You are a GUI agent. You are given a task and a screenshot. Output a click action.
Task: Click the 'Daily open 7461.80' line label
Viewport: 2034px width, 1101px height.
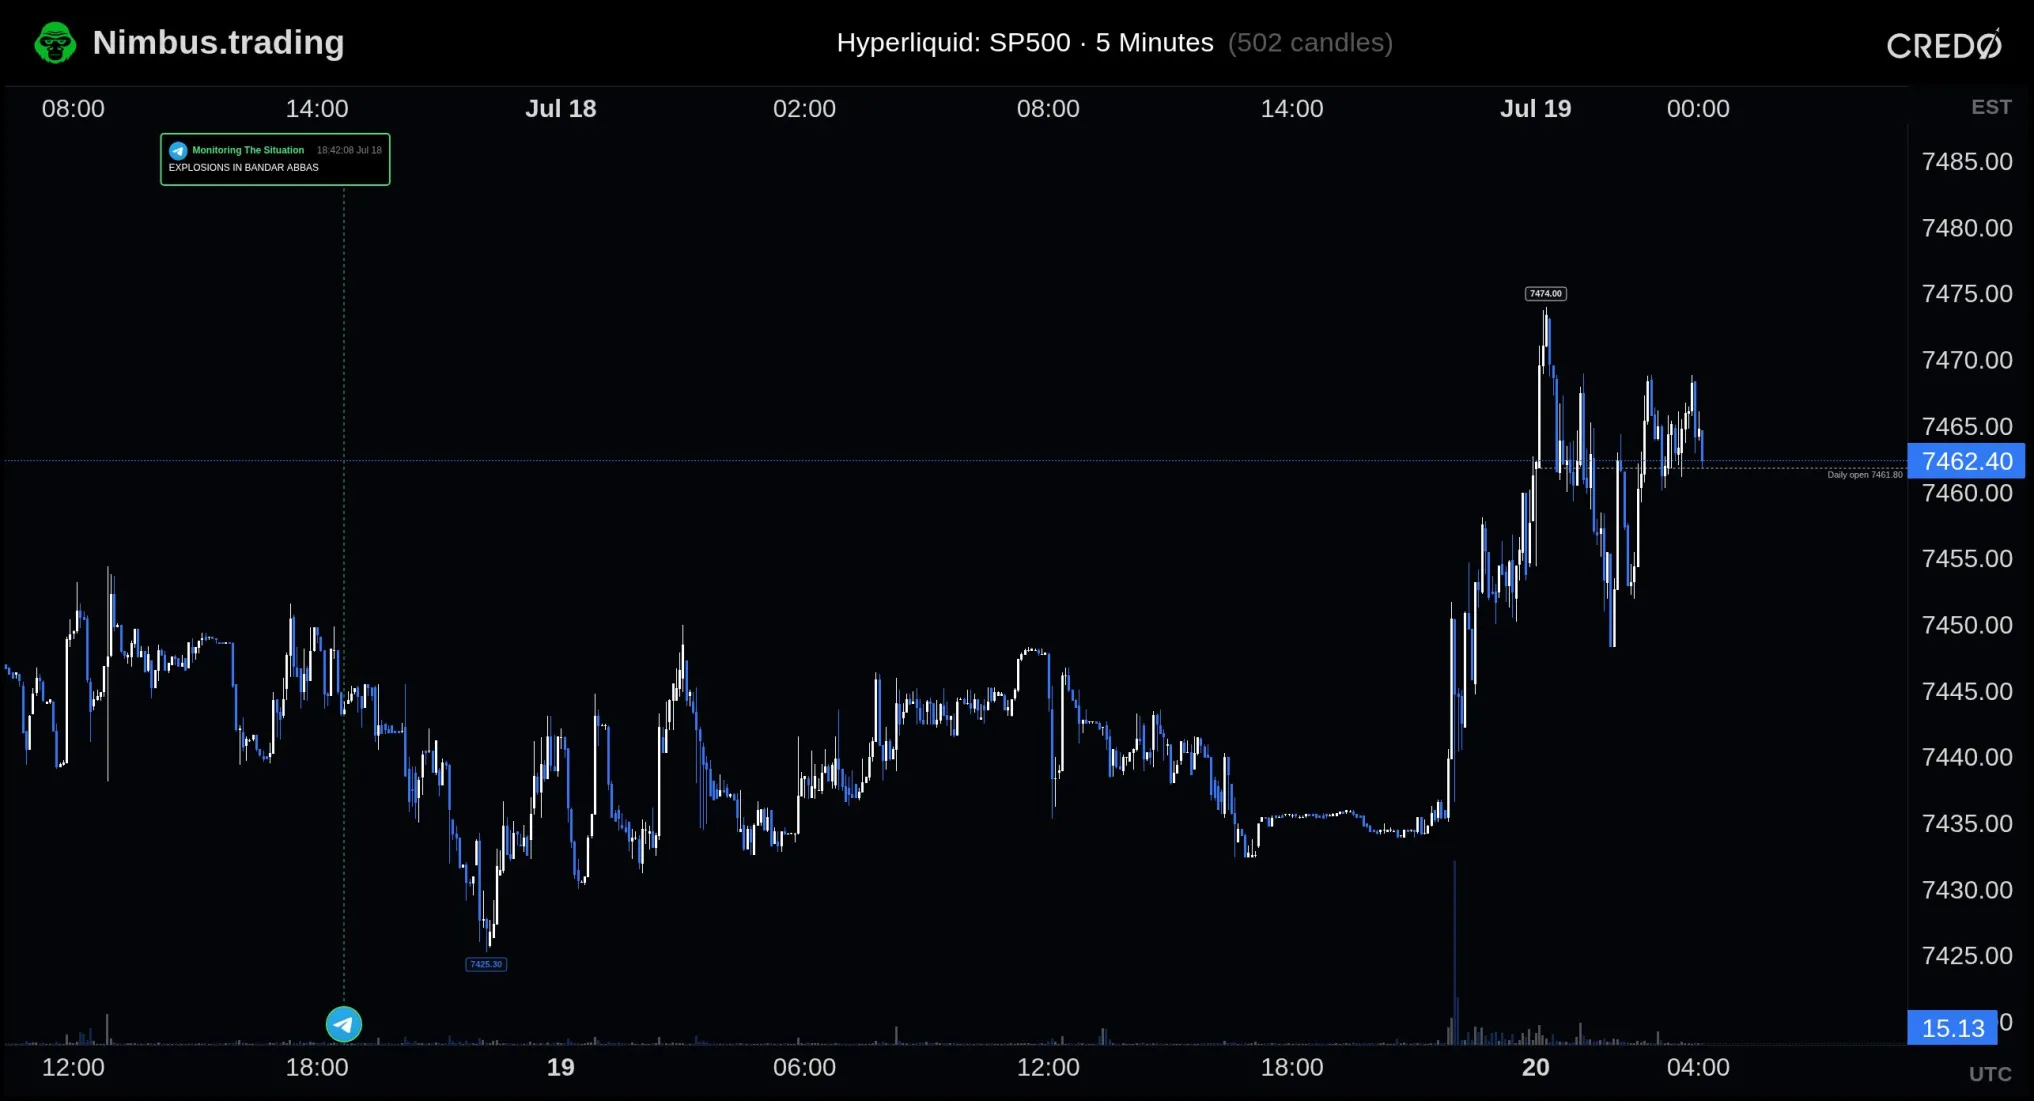1865,475
